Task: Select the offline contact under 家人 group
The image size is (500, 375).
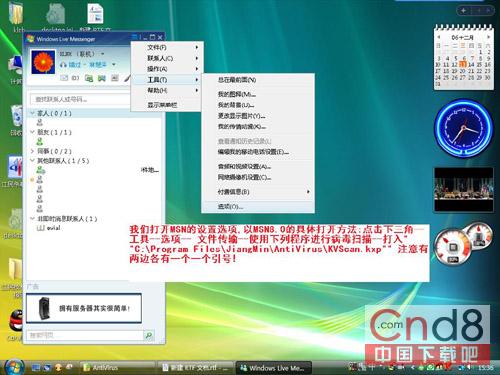Action: tap(40, 122)
